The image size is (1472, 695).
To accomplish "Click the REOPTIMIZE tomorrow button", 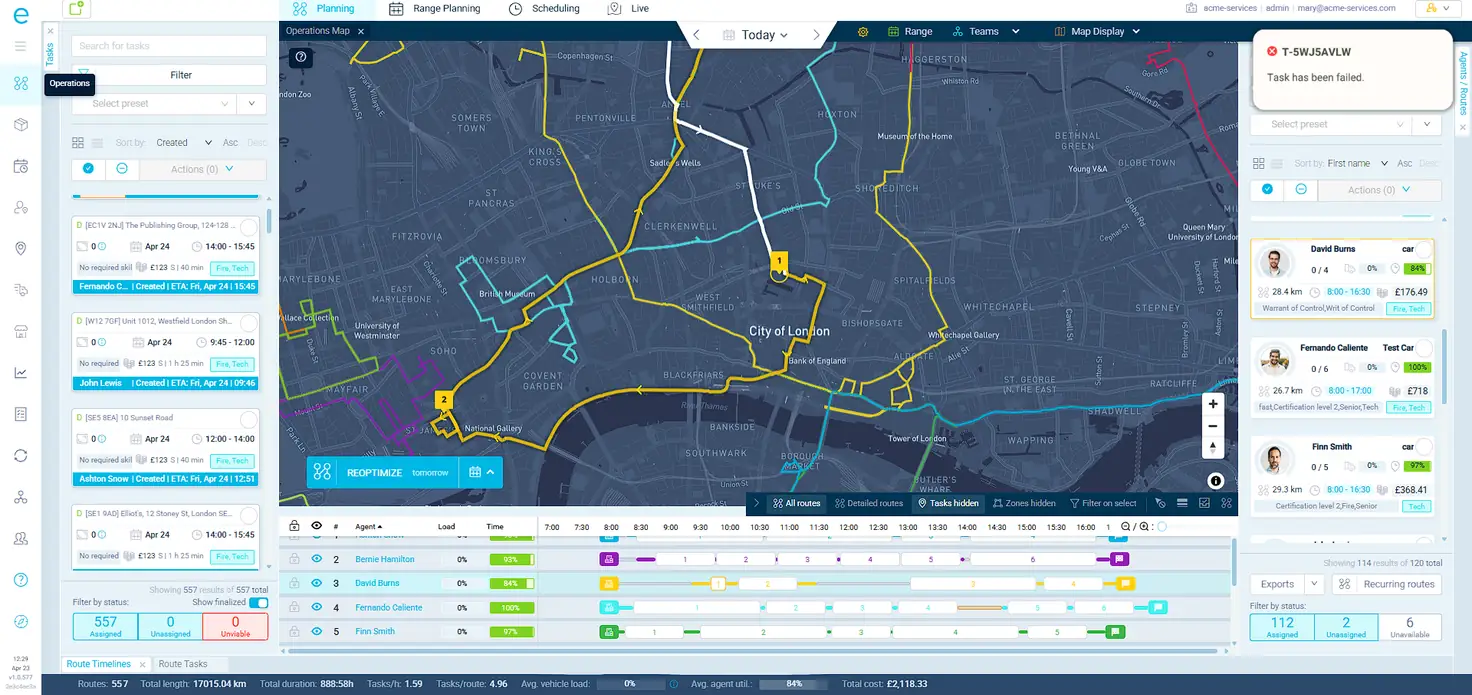I will point(383,472).
